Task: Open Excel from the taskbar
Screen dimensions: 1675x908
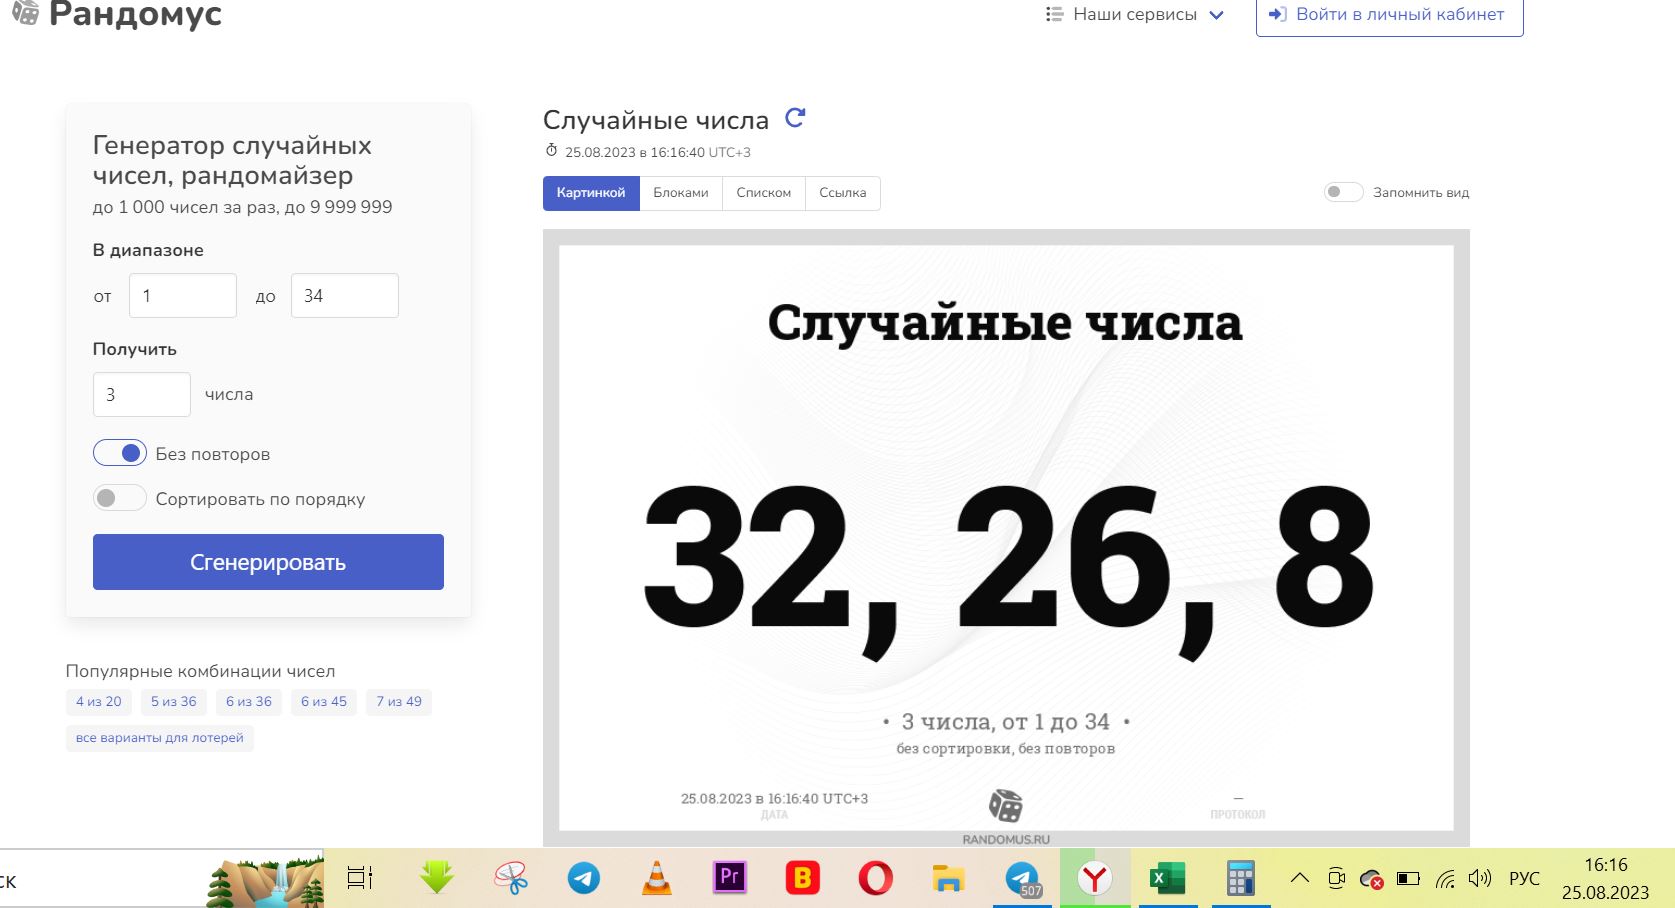Action: [x=1167, y=879]
